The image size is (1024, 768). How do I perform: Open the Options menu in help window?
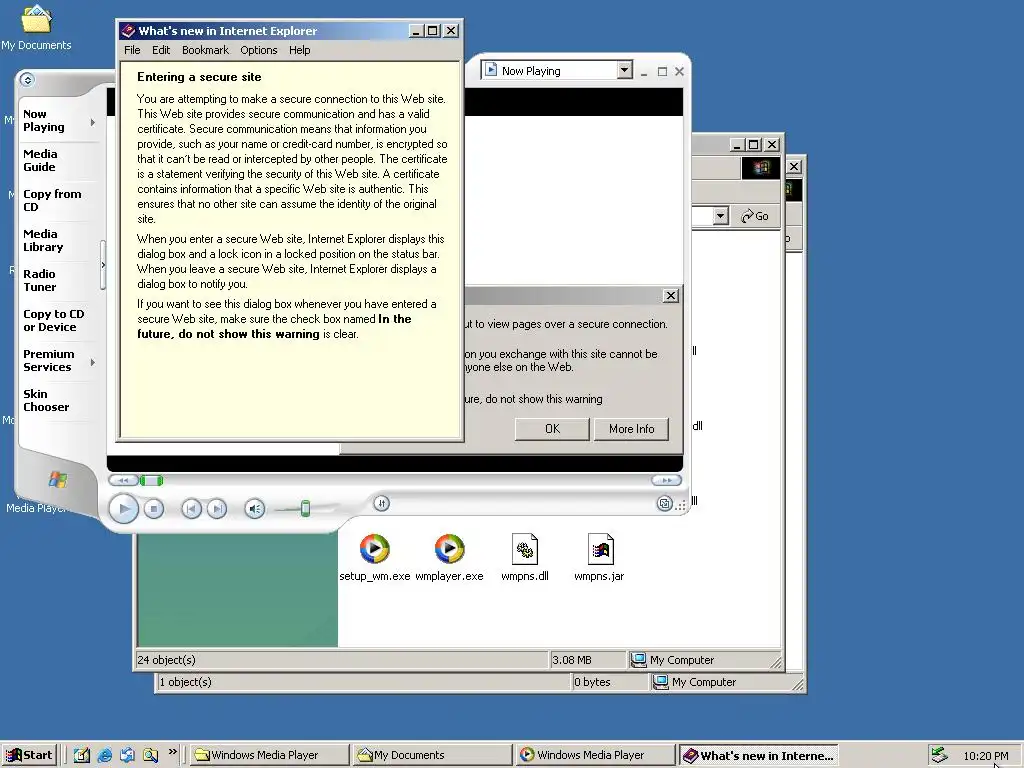point(259,50)
